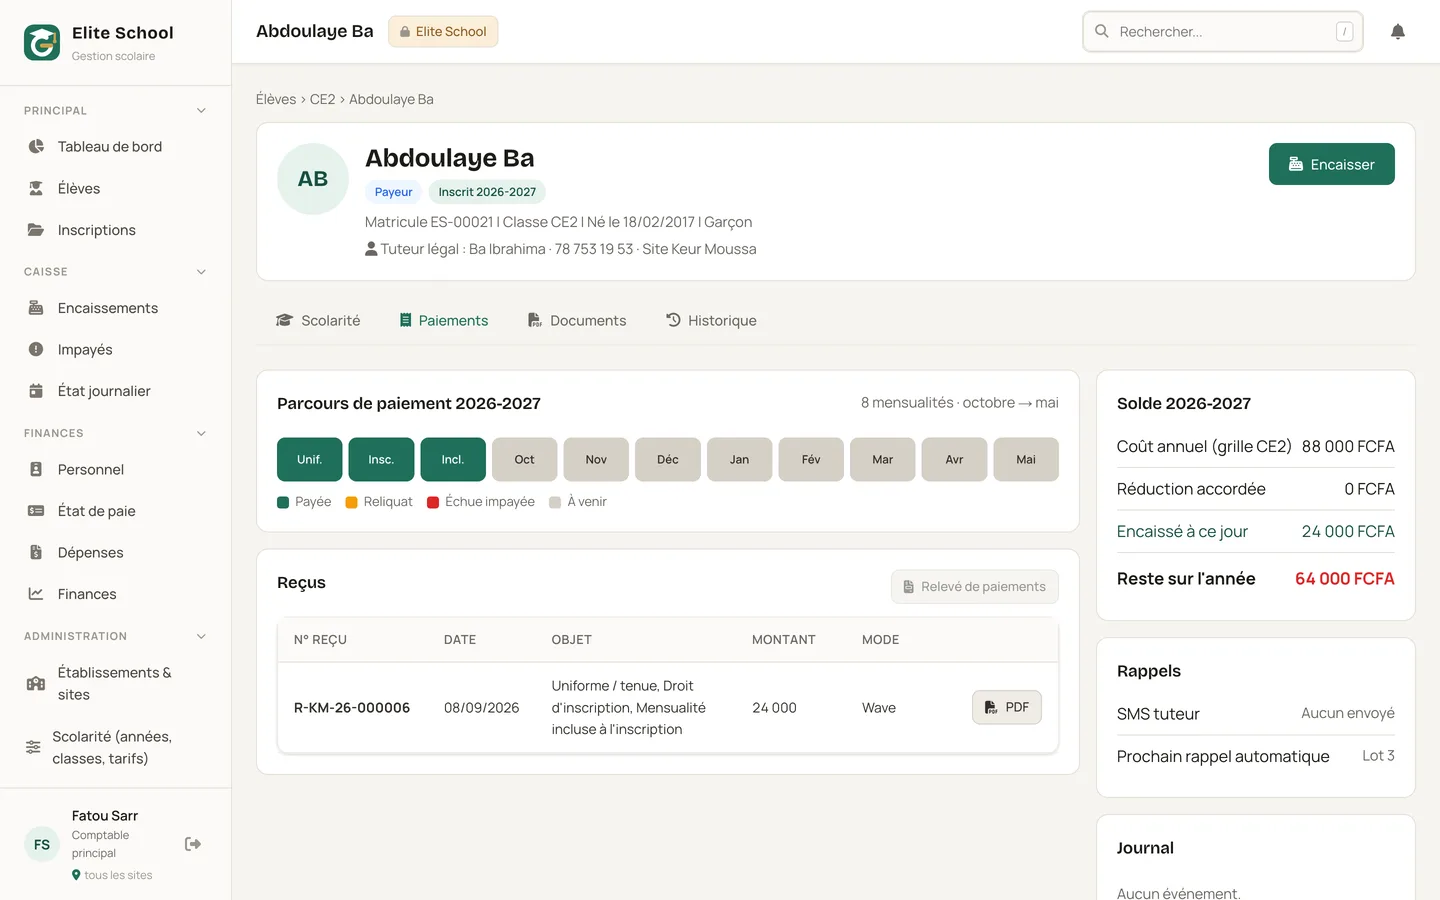Click receipt number R-KM-26-000006
Viewport: 1440px width, 900px height.
(x=352, y=708)
